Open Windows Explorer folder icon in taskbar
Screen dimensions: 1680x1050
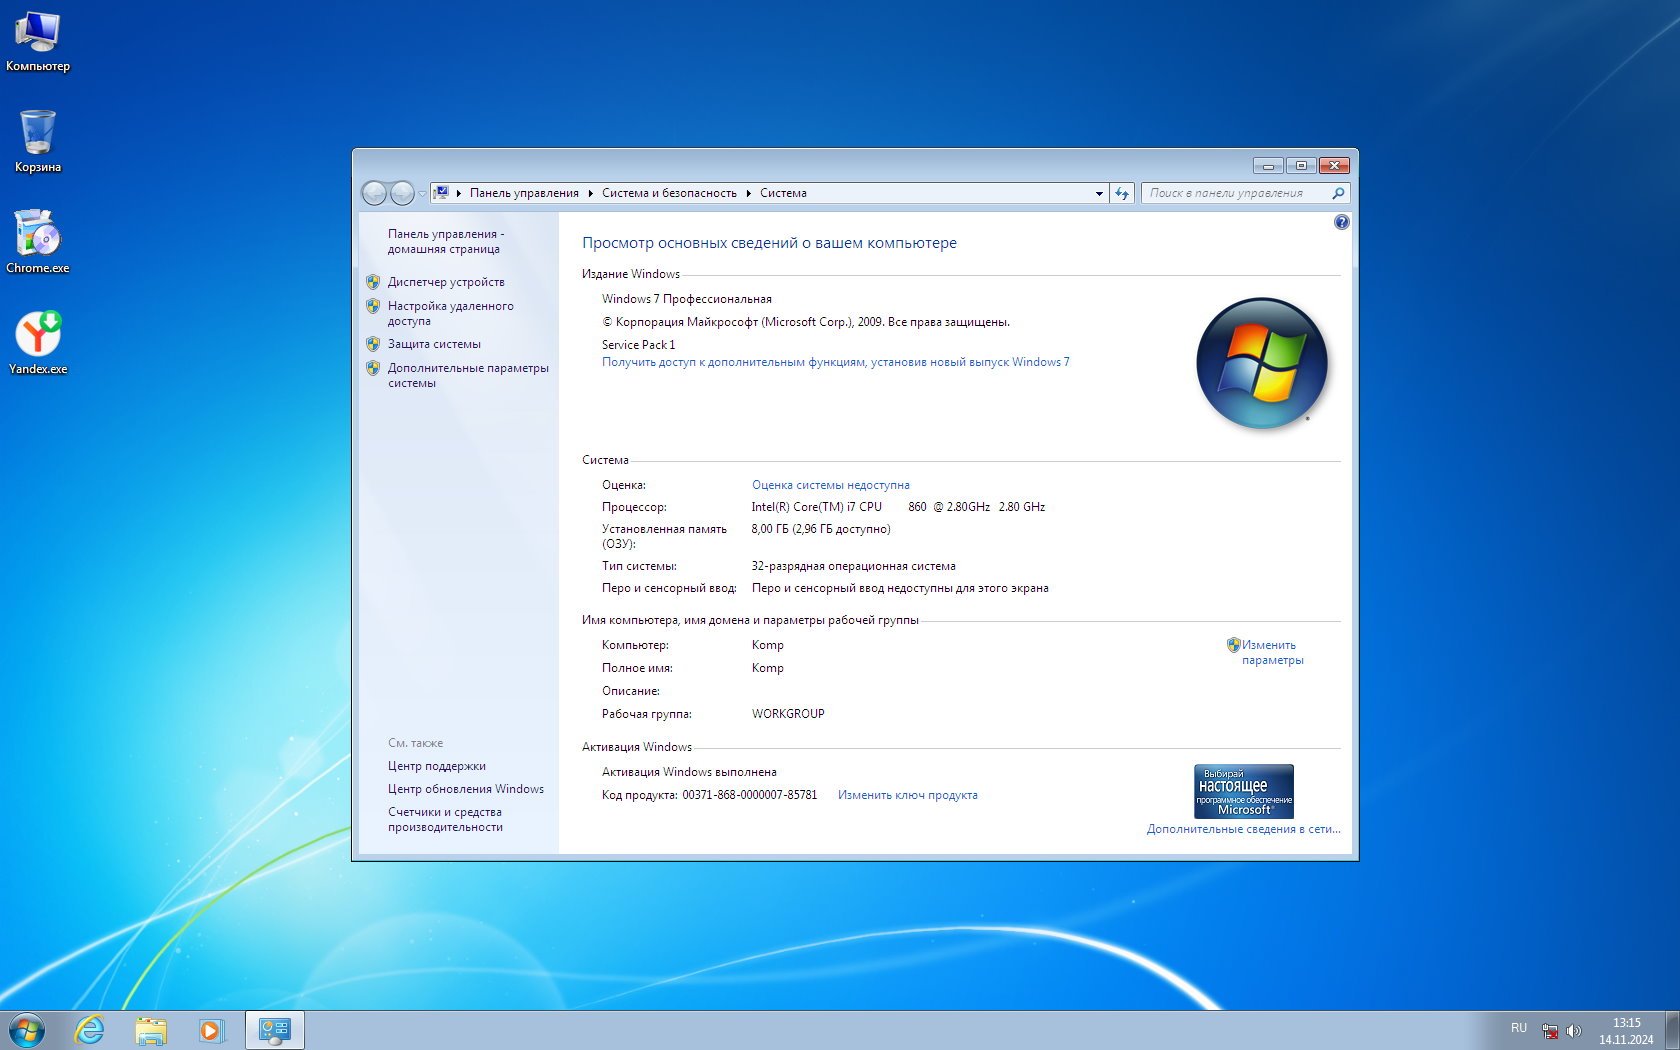pyautogui.click(x=151, y=1029)
